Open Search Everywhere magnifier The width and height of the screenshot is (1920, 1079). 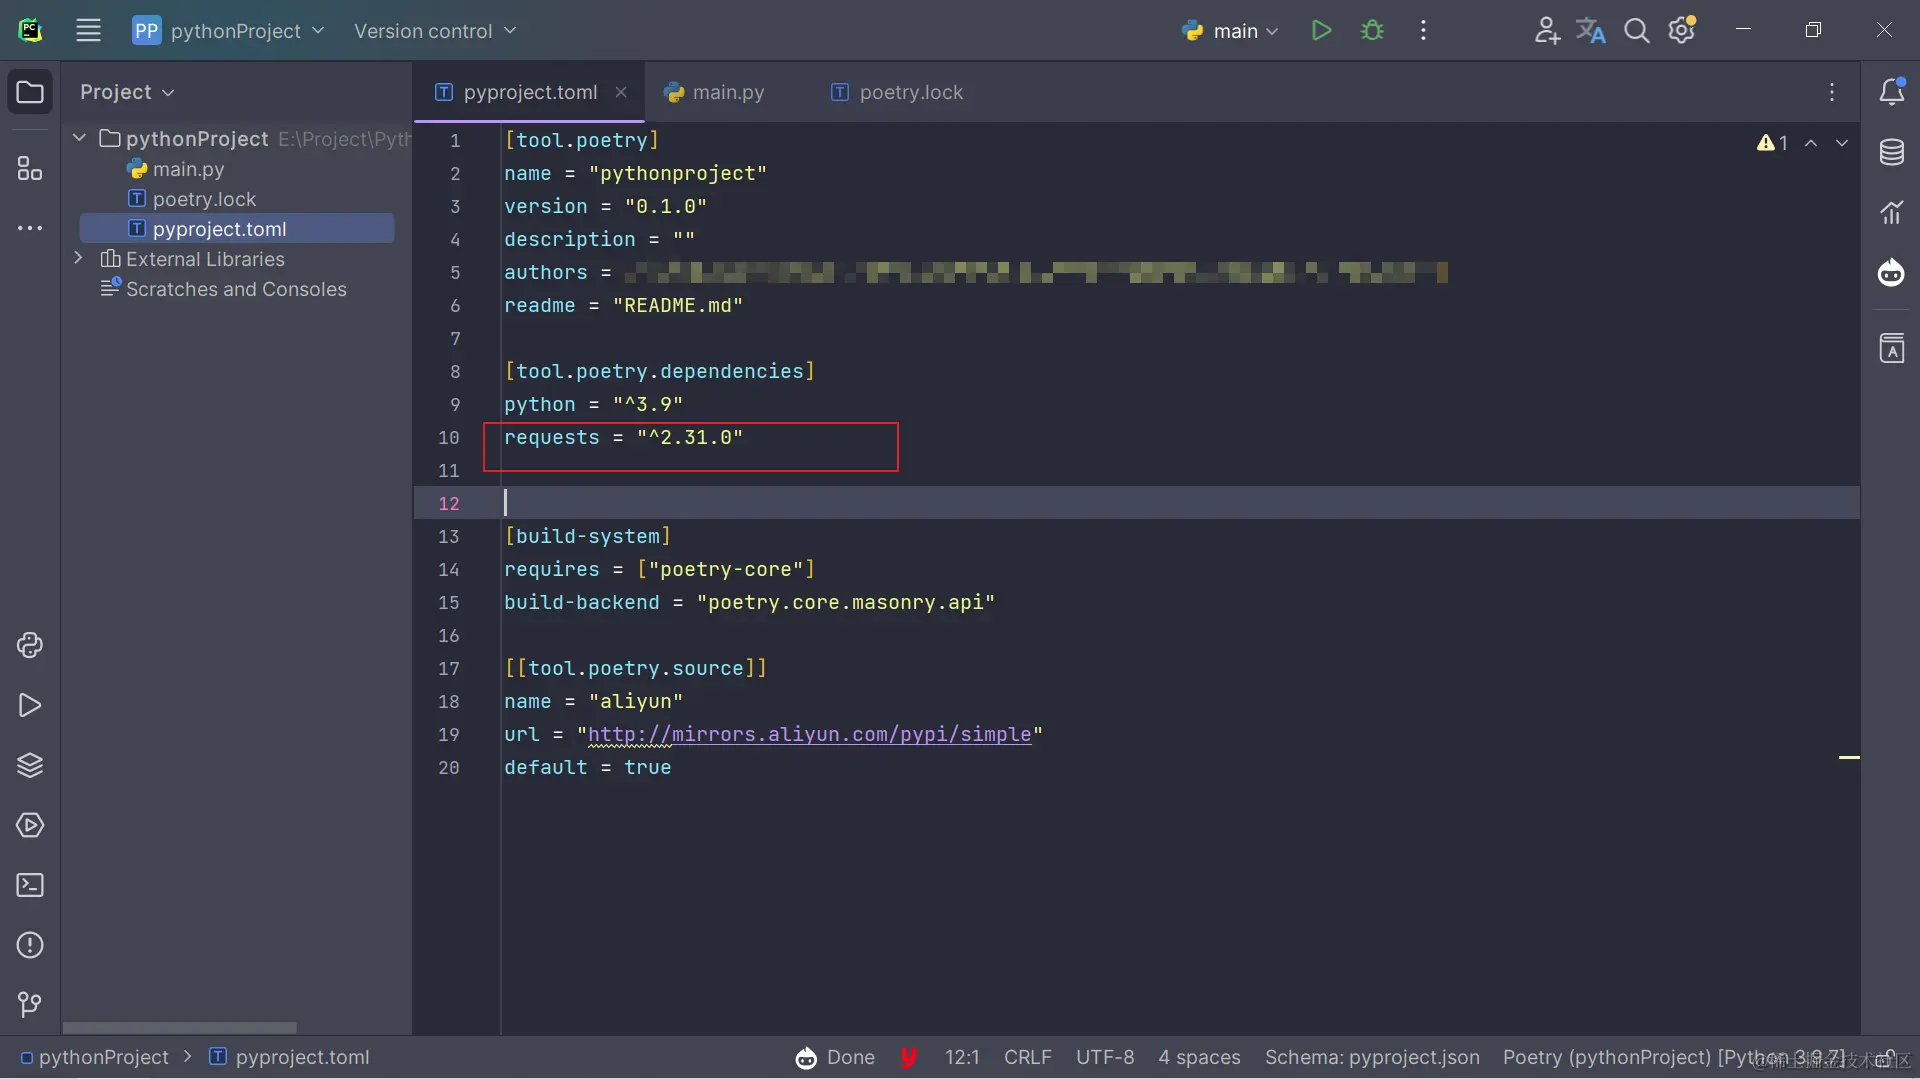click(x=1636, y=31)
